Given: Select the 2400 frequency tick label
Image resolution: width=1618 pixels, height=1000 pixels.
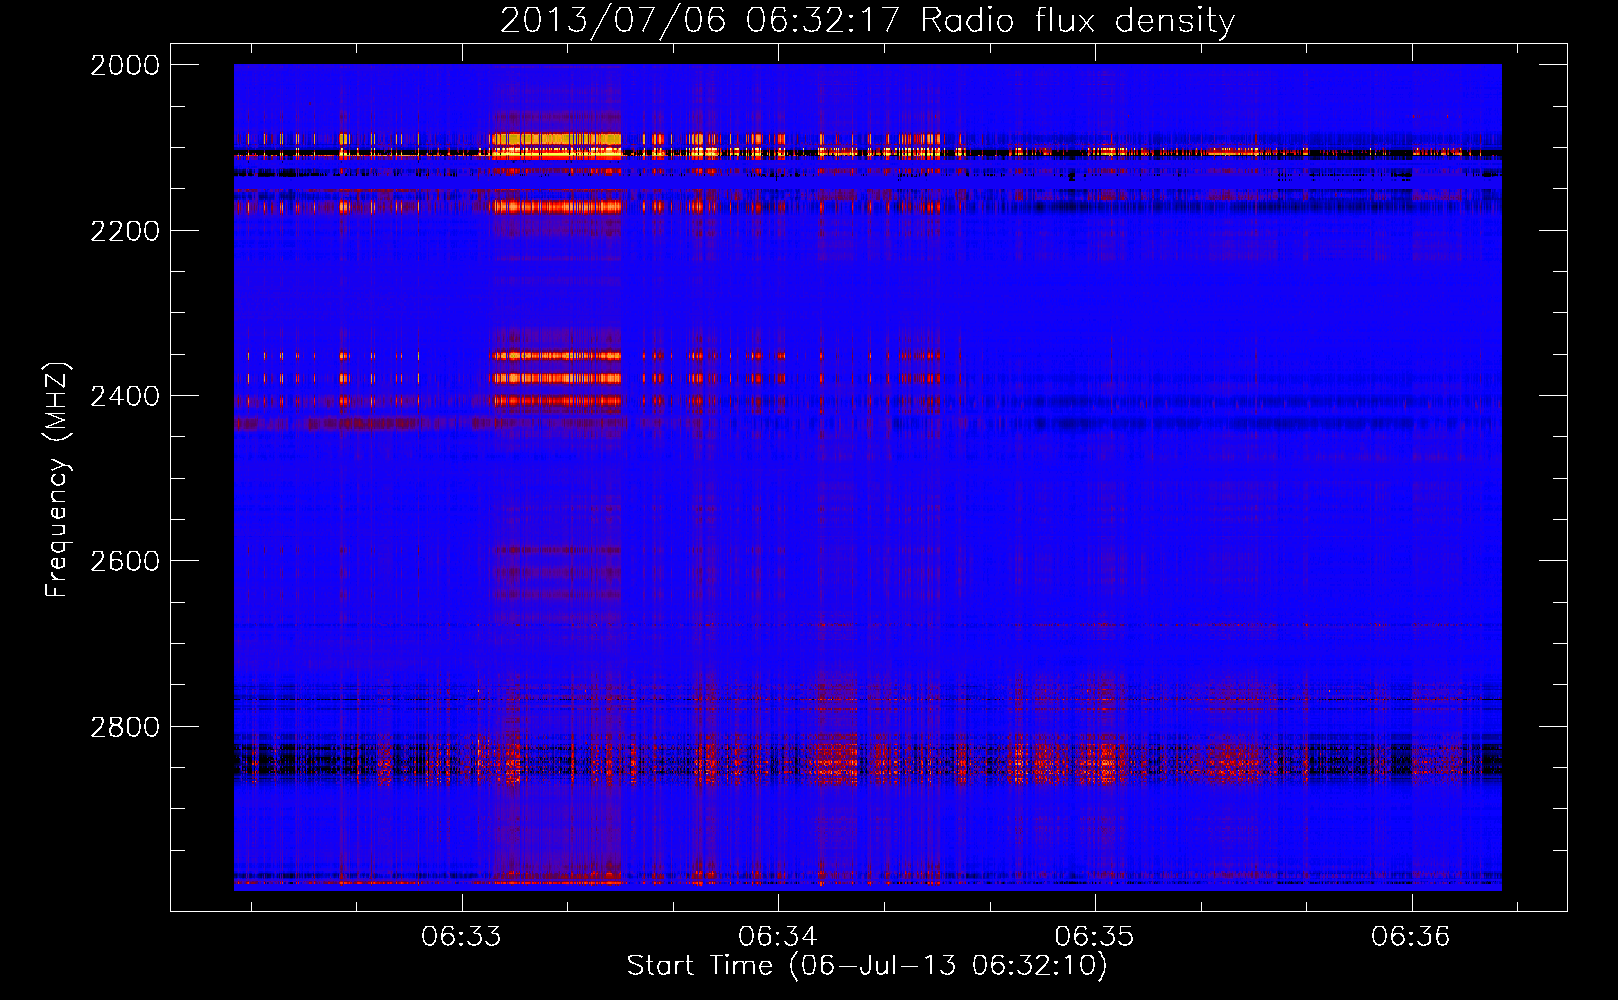Looking at the screenshot, I should pos(125,396).
